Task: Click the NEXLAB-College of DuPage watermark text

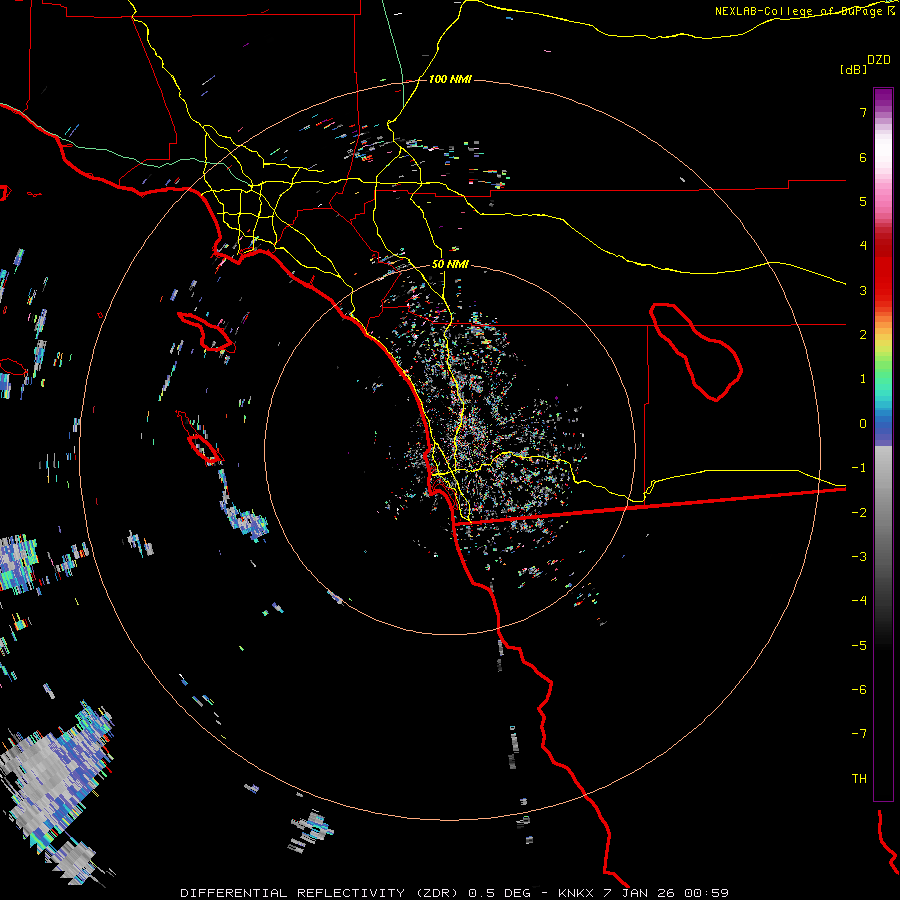Action: [x=804, y=11]
